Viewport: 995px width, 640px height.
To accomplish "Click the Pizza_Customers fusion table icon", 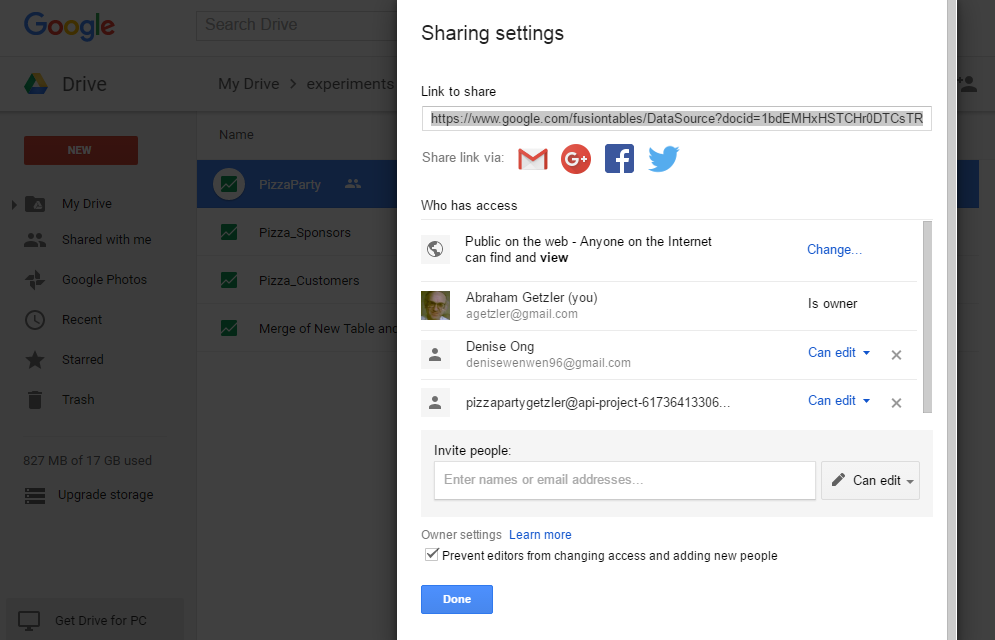I will [x=229, y=280].
